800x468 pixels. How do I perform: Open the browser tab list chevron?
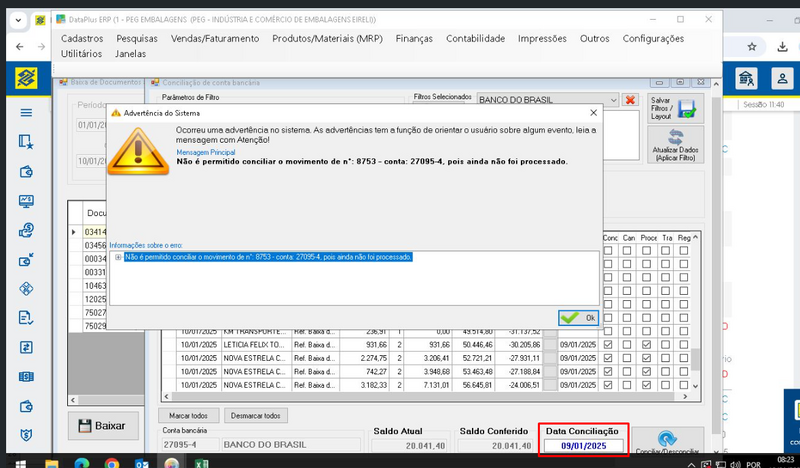[x=18, y=20]
